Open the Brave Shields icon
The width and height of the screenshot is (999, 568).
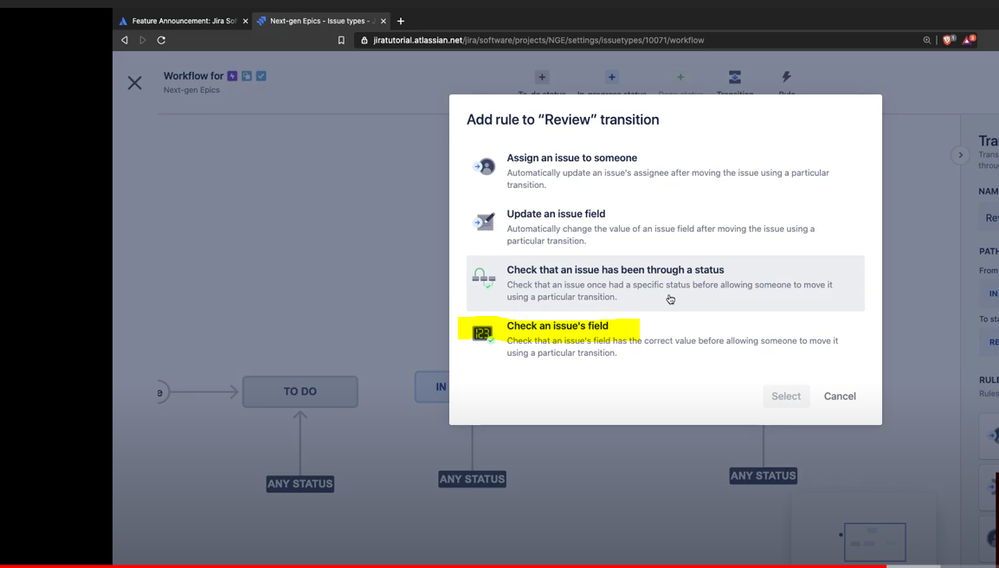[x=948, y=40]
